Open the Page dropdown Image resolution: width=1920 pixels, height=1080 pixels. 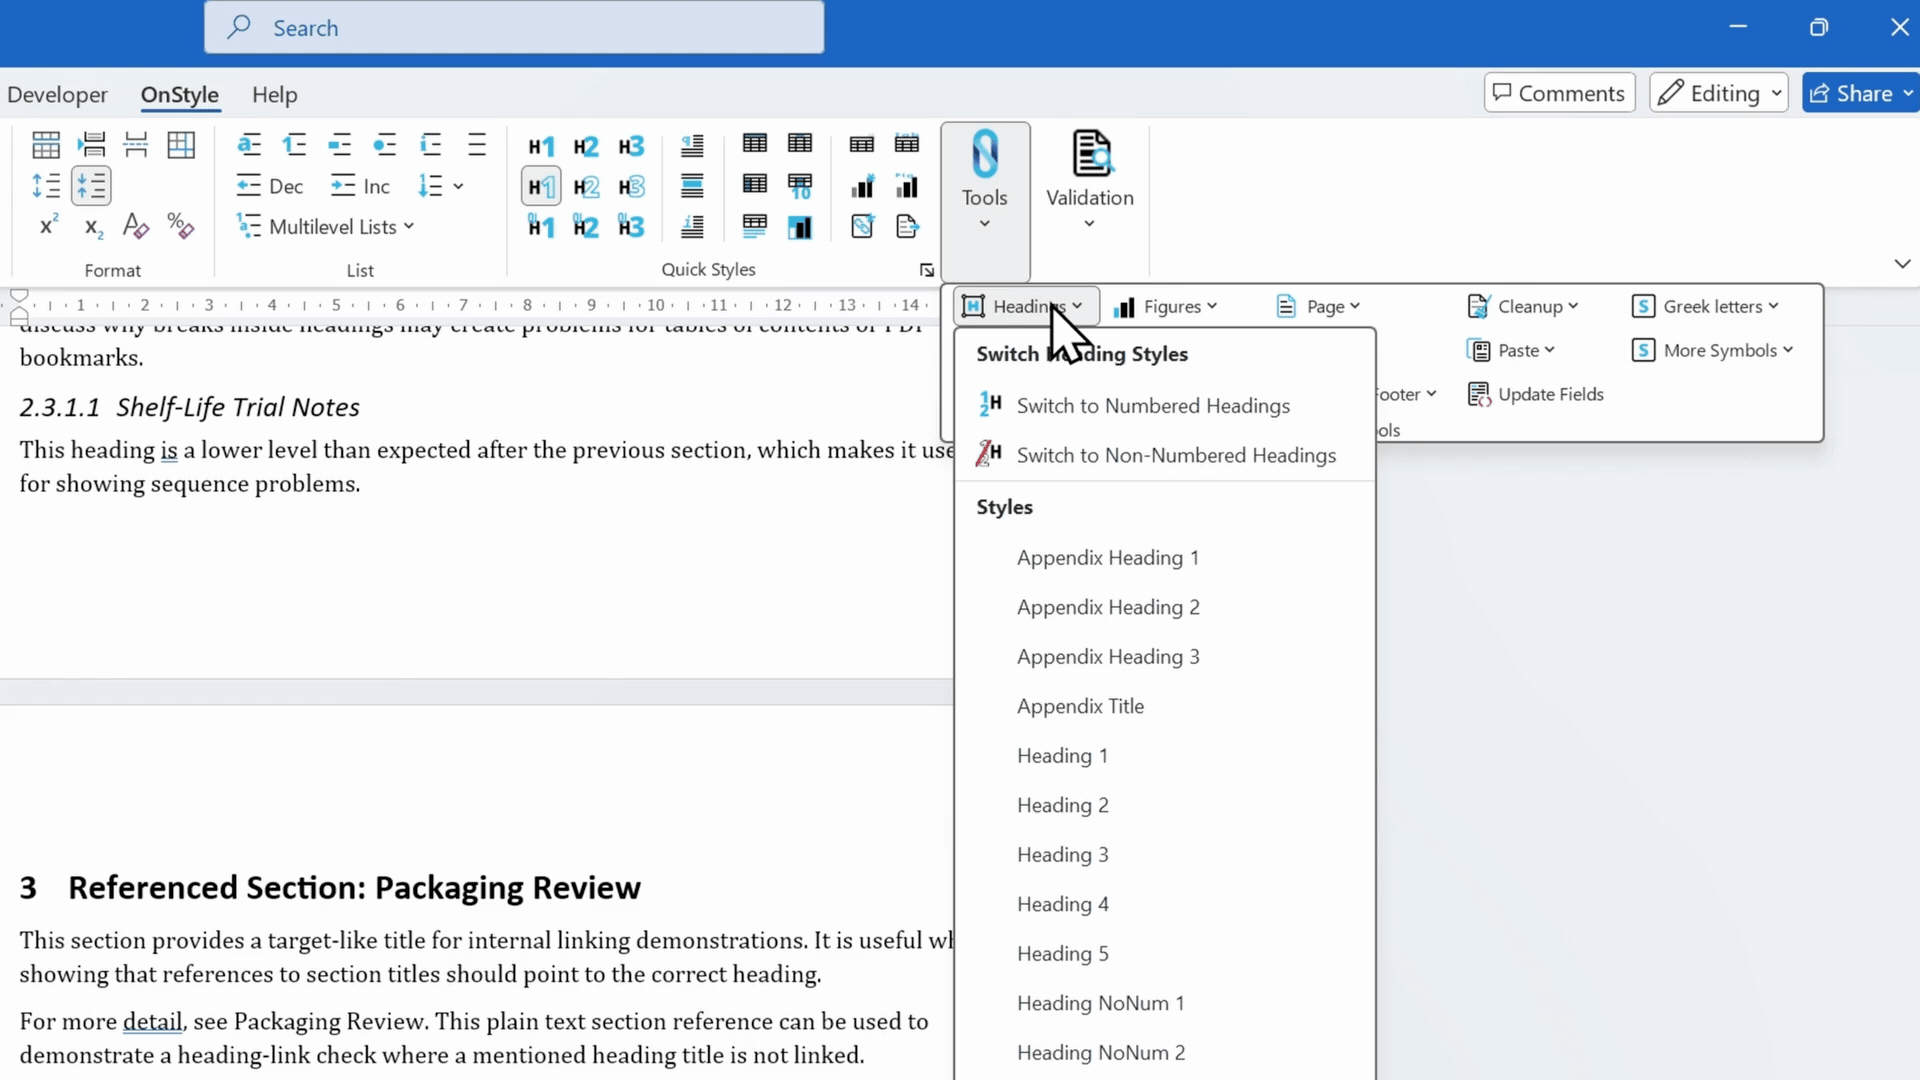[x=1318, y=306]
